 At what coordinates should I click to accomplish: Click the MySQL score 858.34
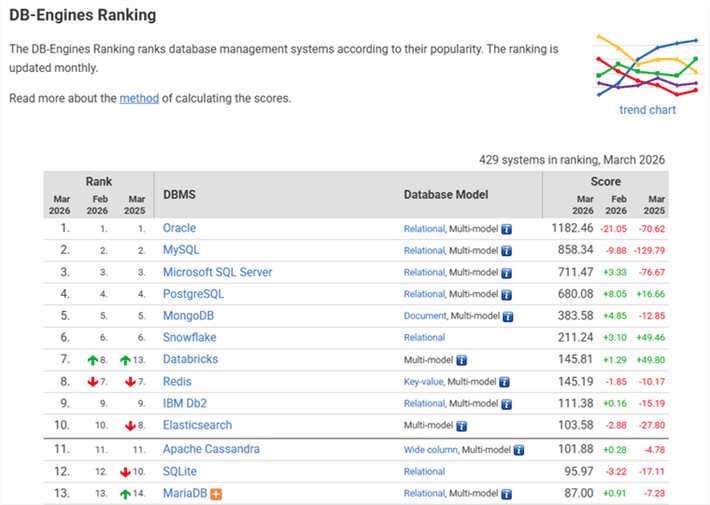coord(575,250)
